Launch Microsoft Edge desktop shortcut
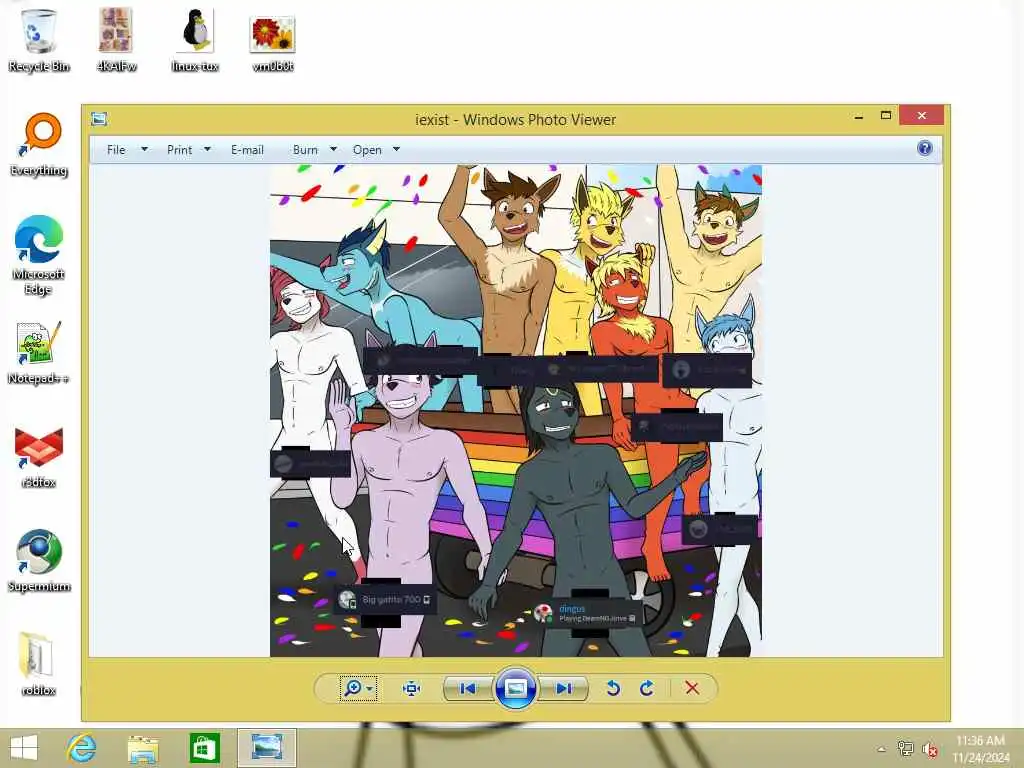This screenshot has height=768, width=1024. [x=39, y=255]
